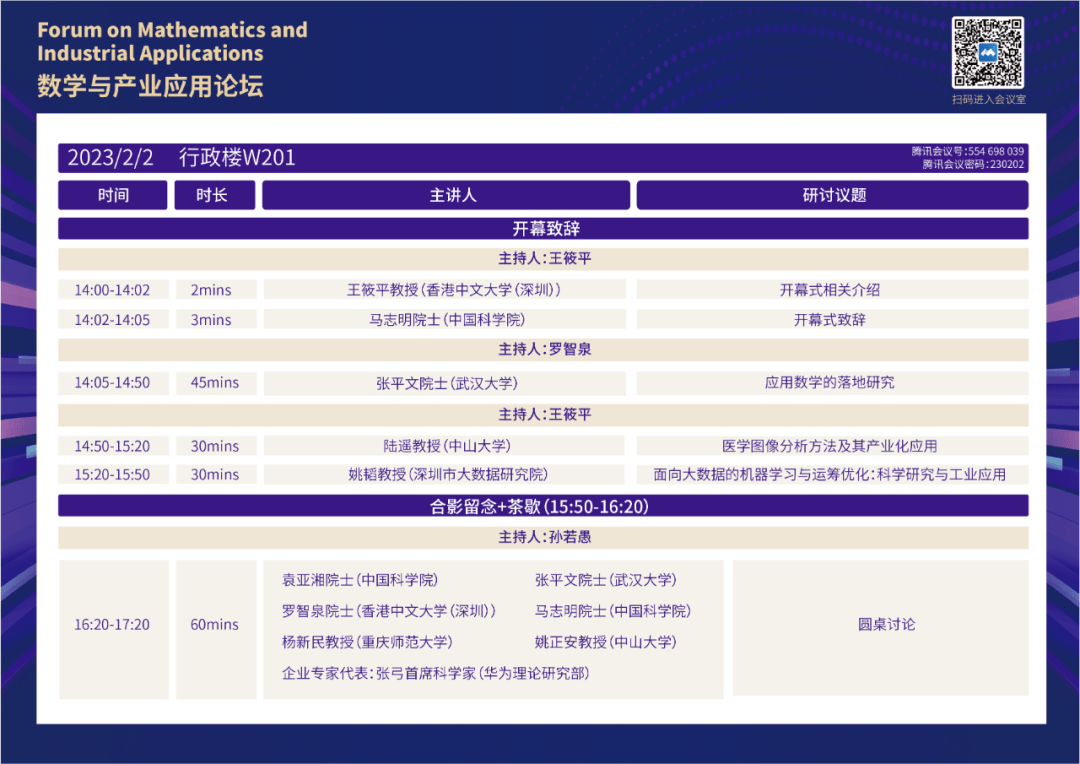
Task: Click the 15:20-15:50 time cell
Action: (113, 475)
